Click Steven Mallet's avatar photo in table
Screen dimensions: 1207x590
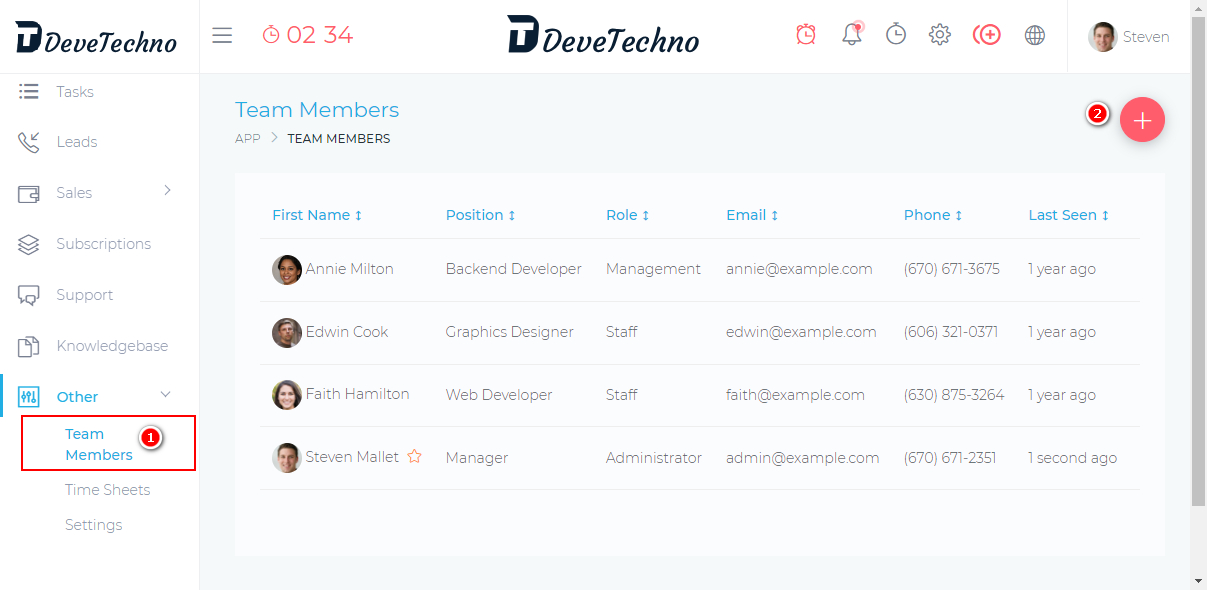(x=287, y=458)
